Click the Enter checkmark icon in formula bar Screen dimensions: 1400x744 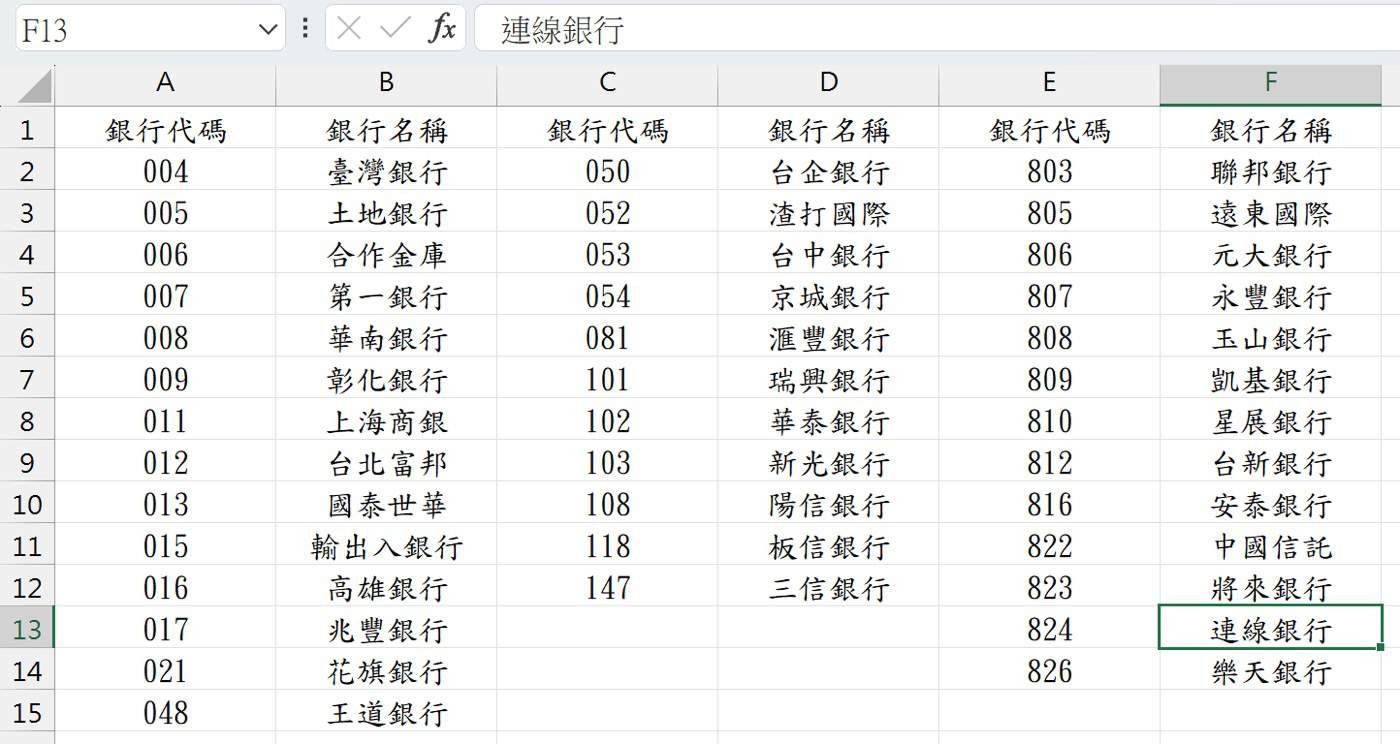tap(395, 29)
